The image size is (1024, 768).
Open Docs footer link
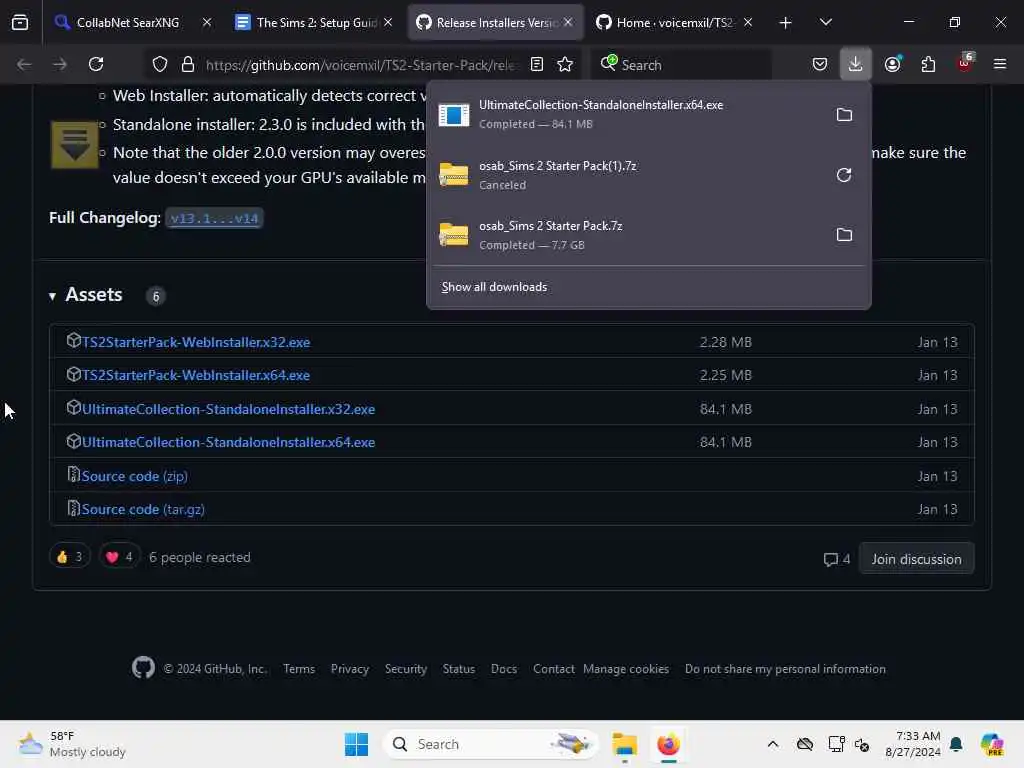pyautogui.click(x=504, y=669)
